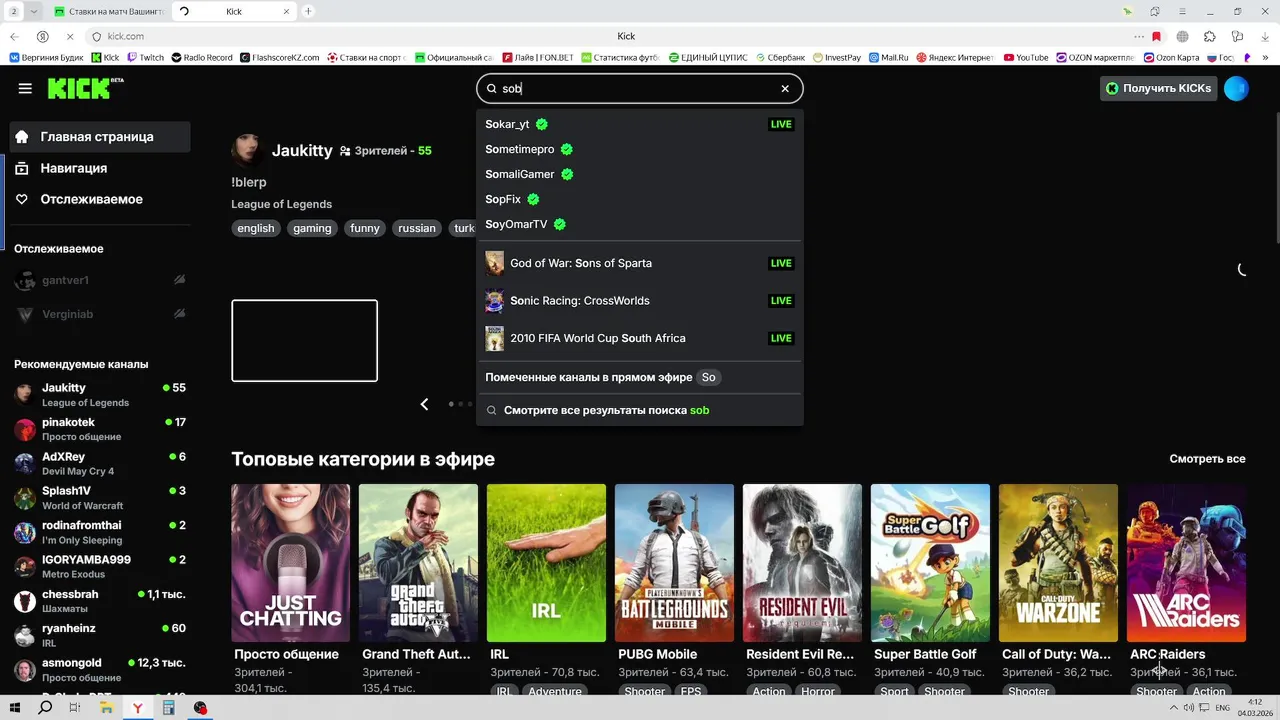Toggle notifications icon for Verginiab
The width and height of the screenshot is (1280, 720).
pyautogui.click(x=179, y=314)
